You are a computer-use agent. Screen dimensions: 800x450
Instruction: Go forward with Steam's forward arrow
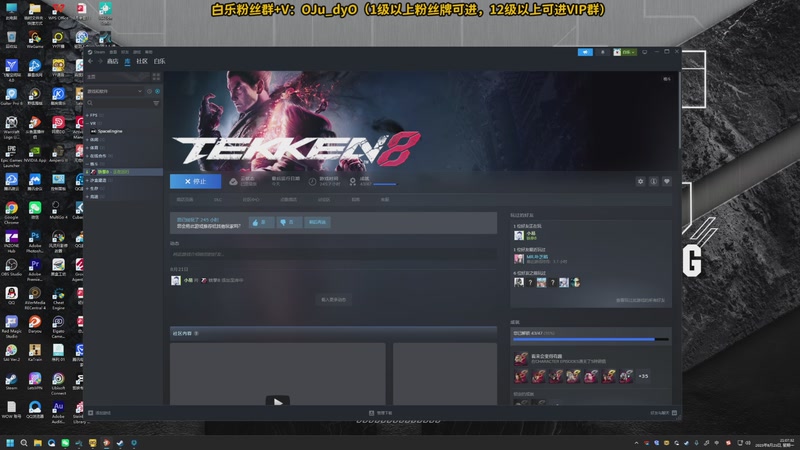click(99, 61)
